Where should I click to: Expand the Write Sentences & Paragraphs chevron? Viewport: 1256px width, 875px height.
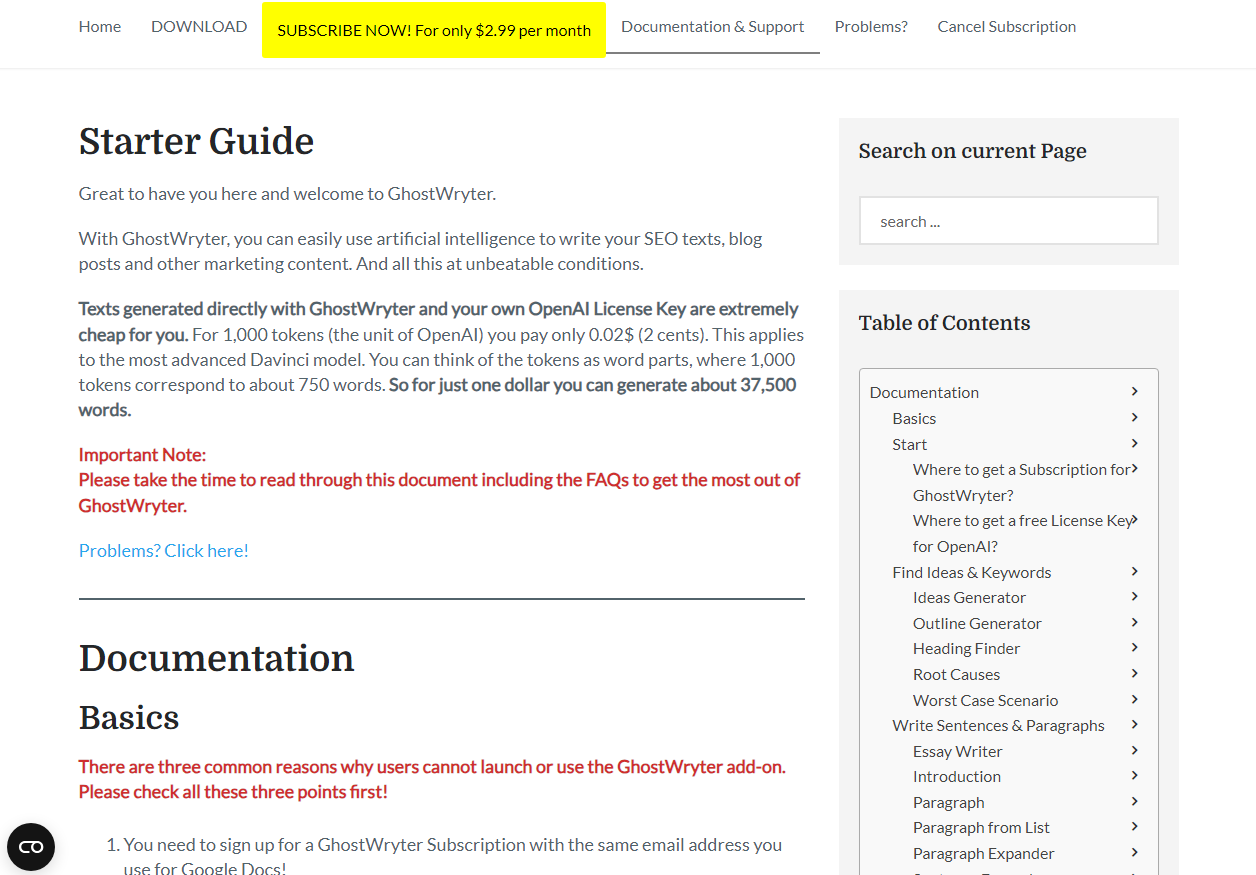(x=1135, y=724)
